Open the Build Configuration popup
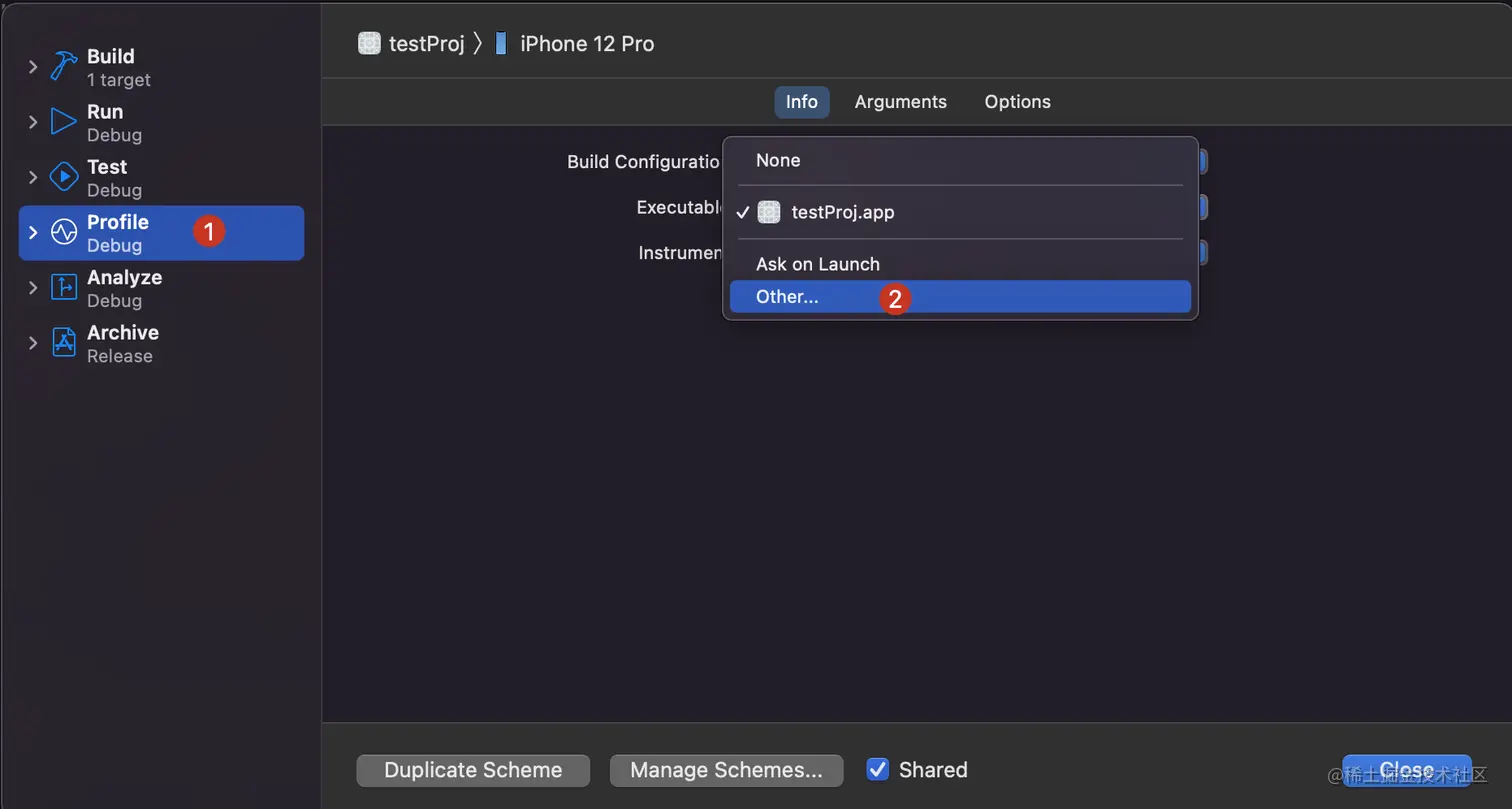Image resolution: width=1512 pixels, height=809 pixels. coord(1203,162)
